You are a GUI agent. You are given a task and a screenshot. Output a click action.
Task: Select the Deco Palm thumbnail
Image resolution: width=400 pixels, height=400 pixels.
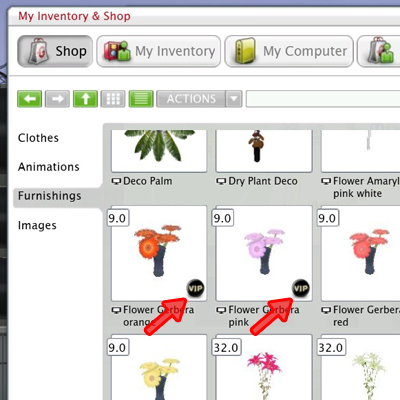pyautogui.click(x=159, y=151)
